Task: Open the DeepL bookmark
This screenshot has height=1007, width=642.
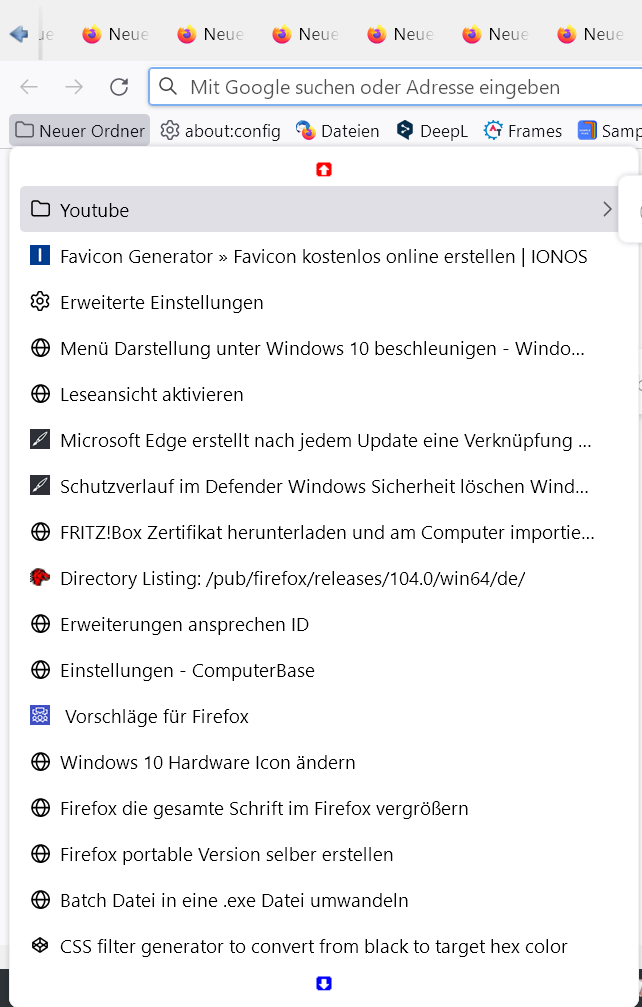Action: pos(432,131)
